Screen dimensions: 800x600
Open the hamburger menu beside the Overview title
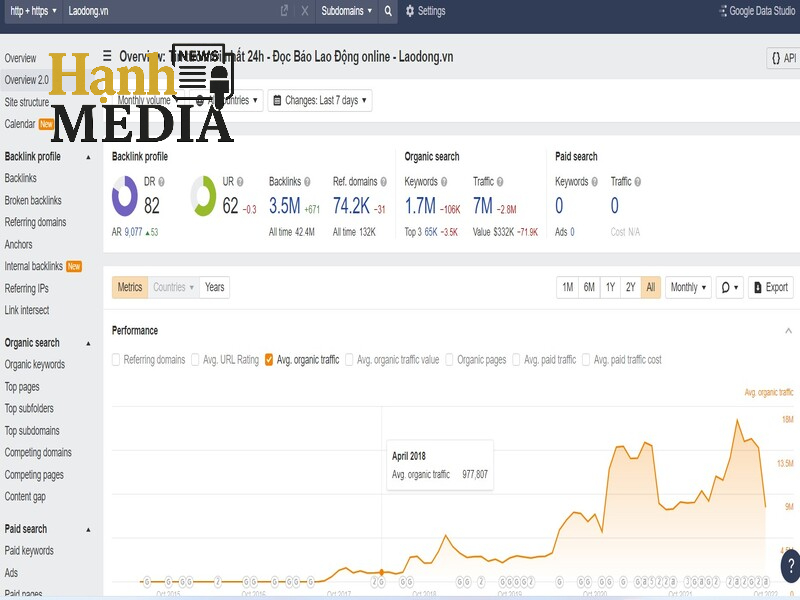(x=107, y=55)
